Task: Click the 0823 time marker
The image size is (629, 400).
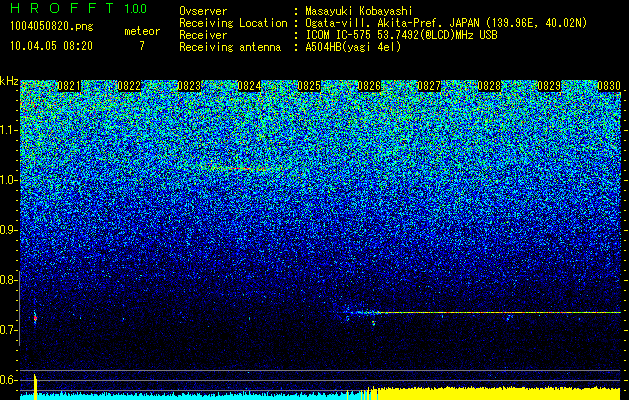Action: (189, 86)
